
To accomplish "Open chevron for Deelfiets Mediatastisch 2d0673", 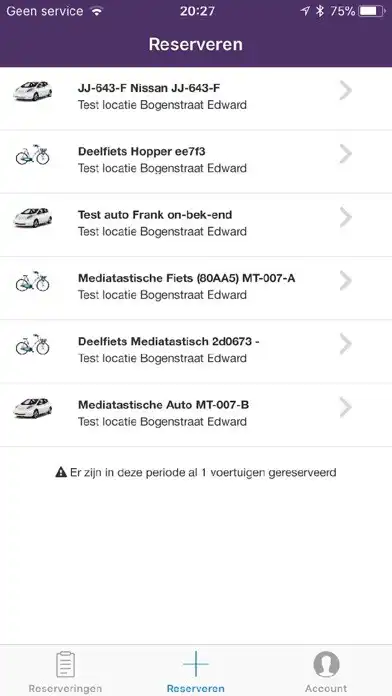I will pyautogui.click(x=345, y=344).
